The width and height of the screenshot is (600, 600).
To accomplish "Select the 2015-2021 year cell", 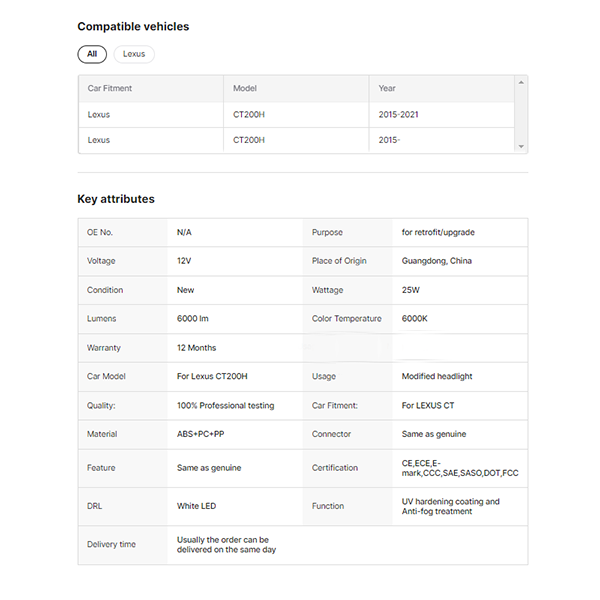I will pos(398,115).
